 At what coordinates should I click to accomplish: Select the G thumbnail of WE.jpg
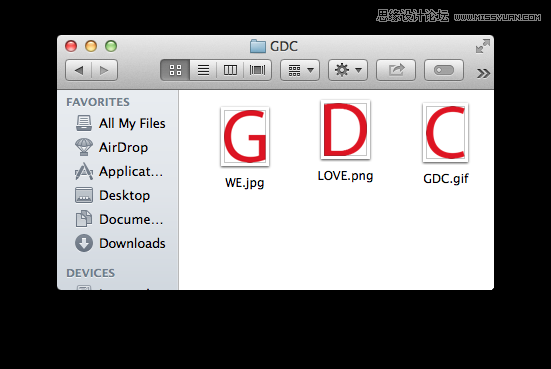(245, 136)
